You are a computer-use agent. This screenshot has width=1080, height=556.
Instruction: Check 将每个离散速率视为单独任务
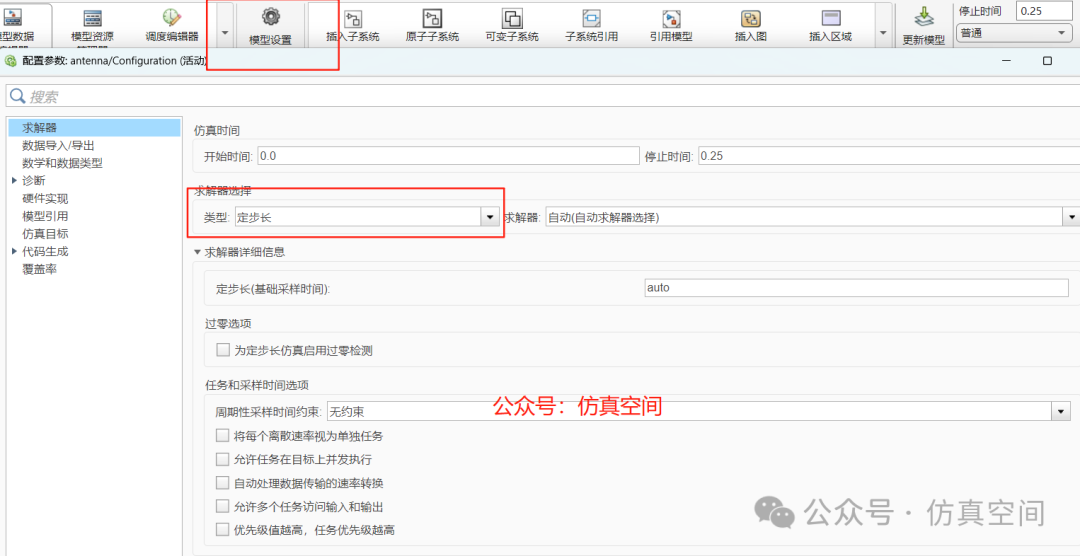(x=223, y=436)
